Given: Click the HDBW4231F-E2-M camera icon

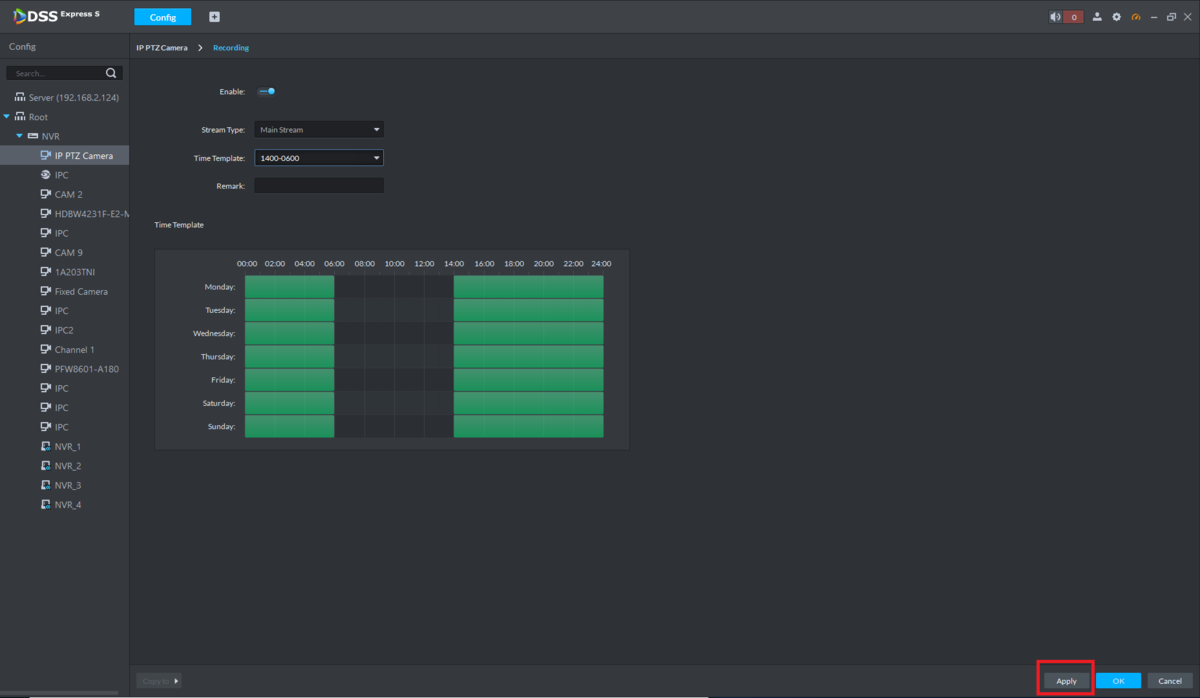Looking at the screenshot, I should [46, 213].
